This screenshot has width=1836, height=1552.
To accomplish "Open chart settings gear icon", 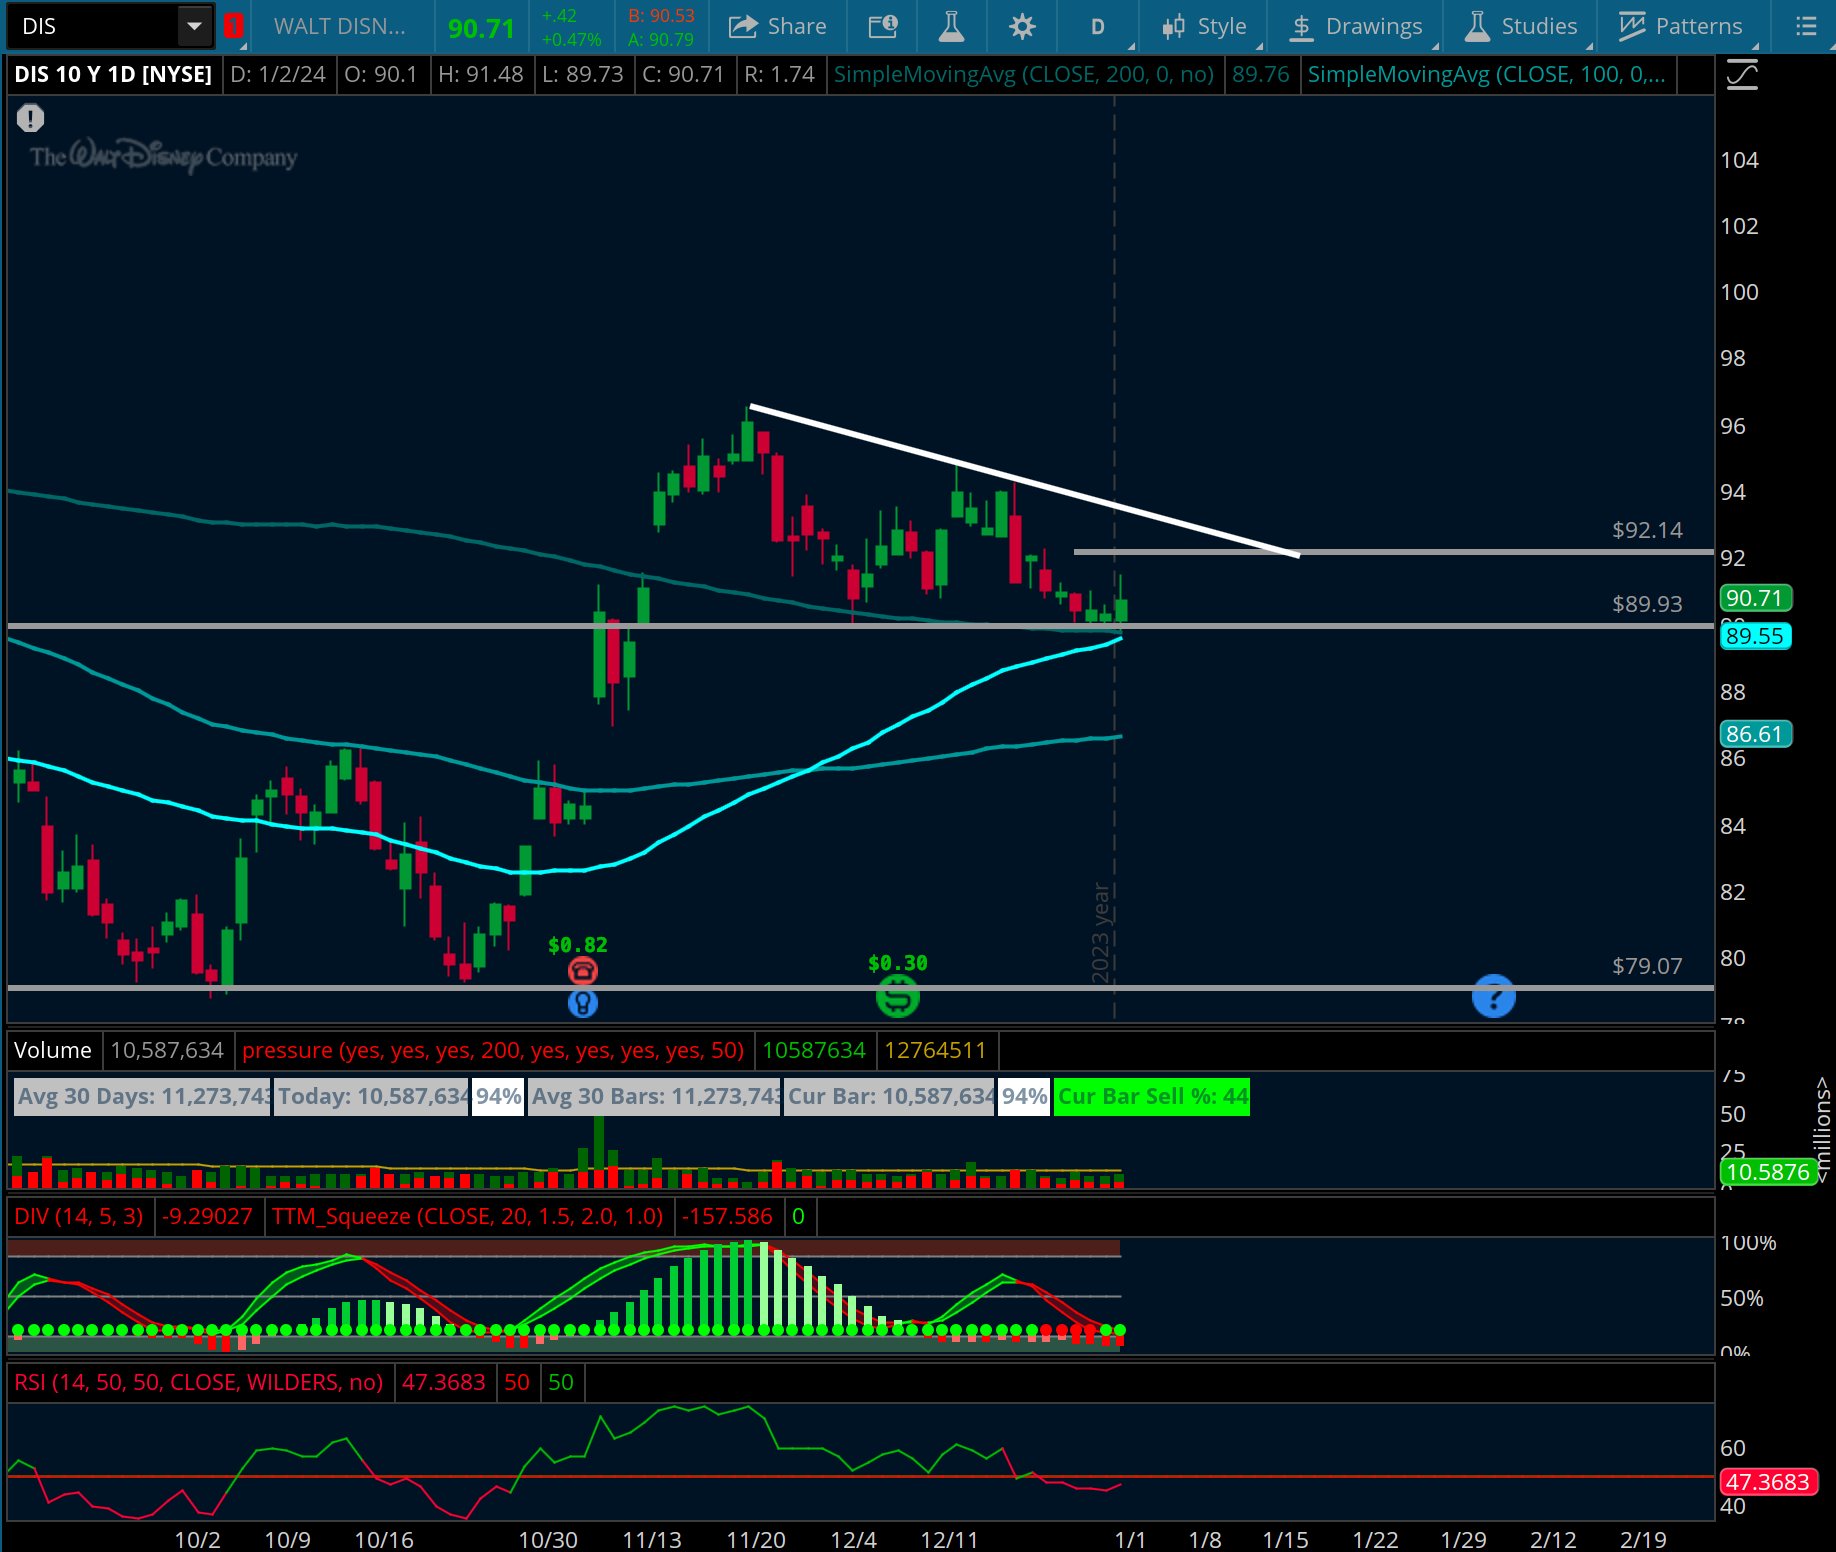I will [x=1022, y=26].
